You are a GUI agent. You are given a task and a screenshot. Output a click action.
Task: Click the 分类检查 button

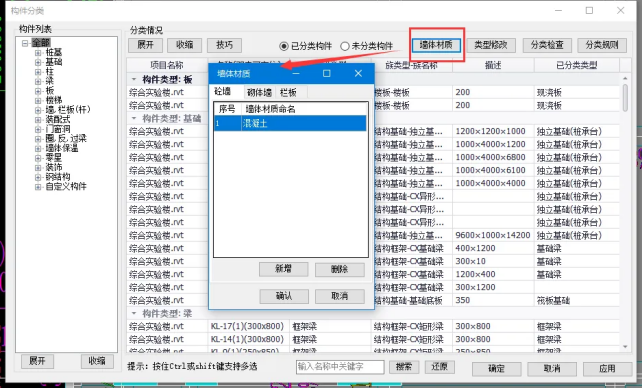click(x=547, y=45)
